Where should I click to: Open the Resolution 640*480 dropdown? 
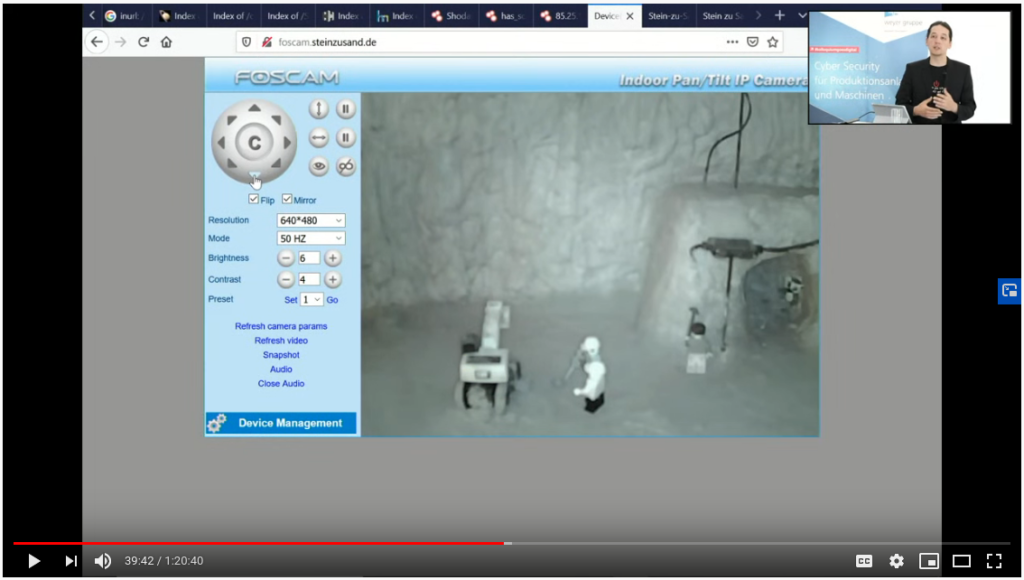311,220
